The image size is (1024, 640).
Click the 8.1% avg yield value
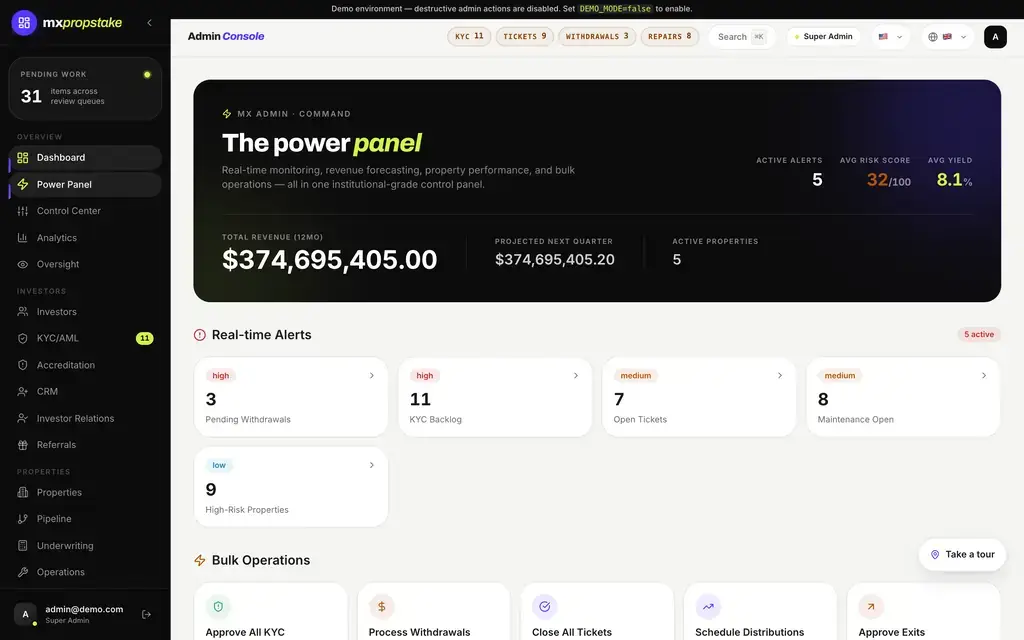tap(954, 180)
